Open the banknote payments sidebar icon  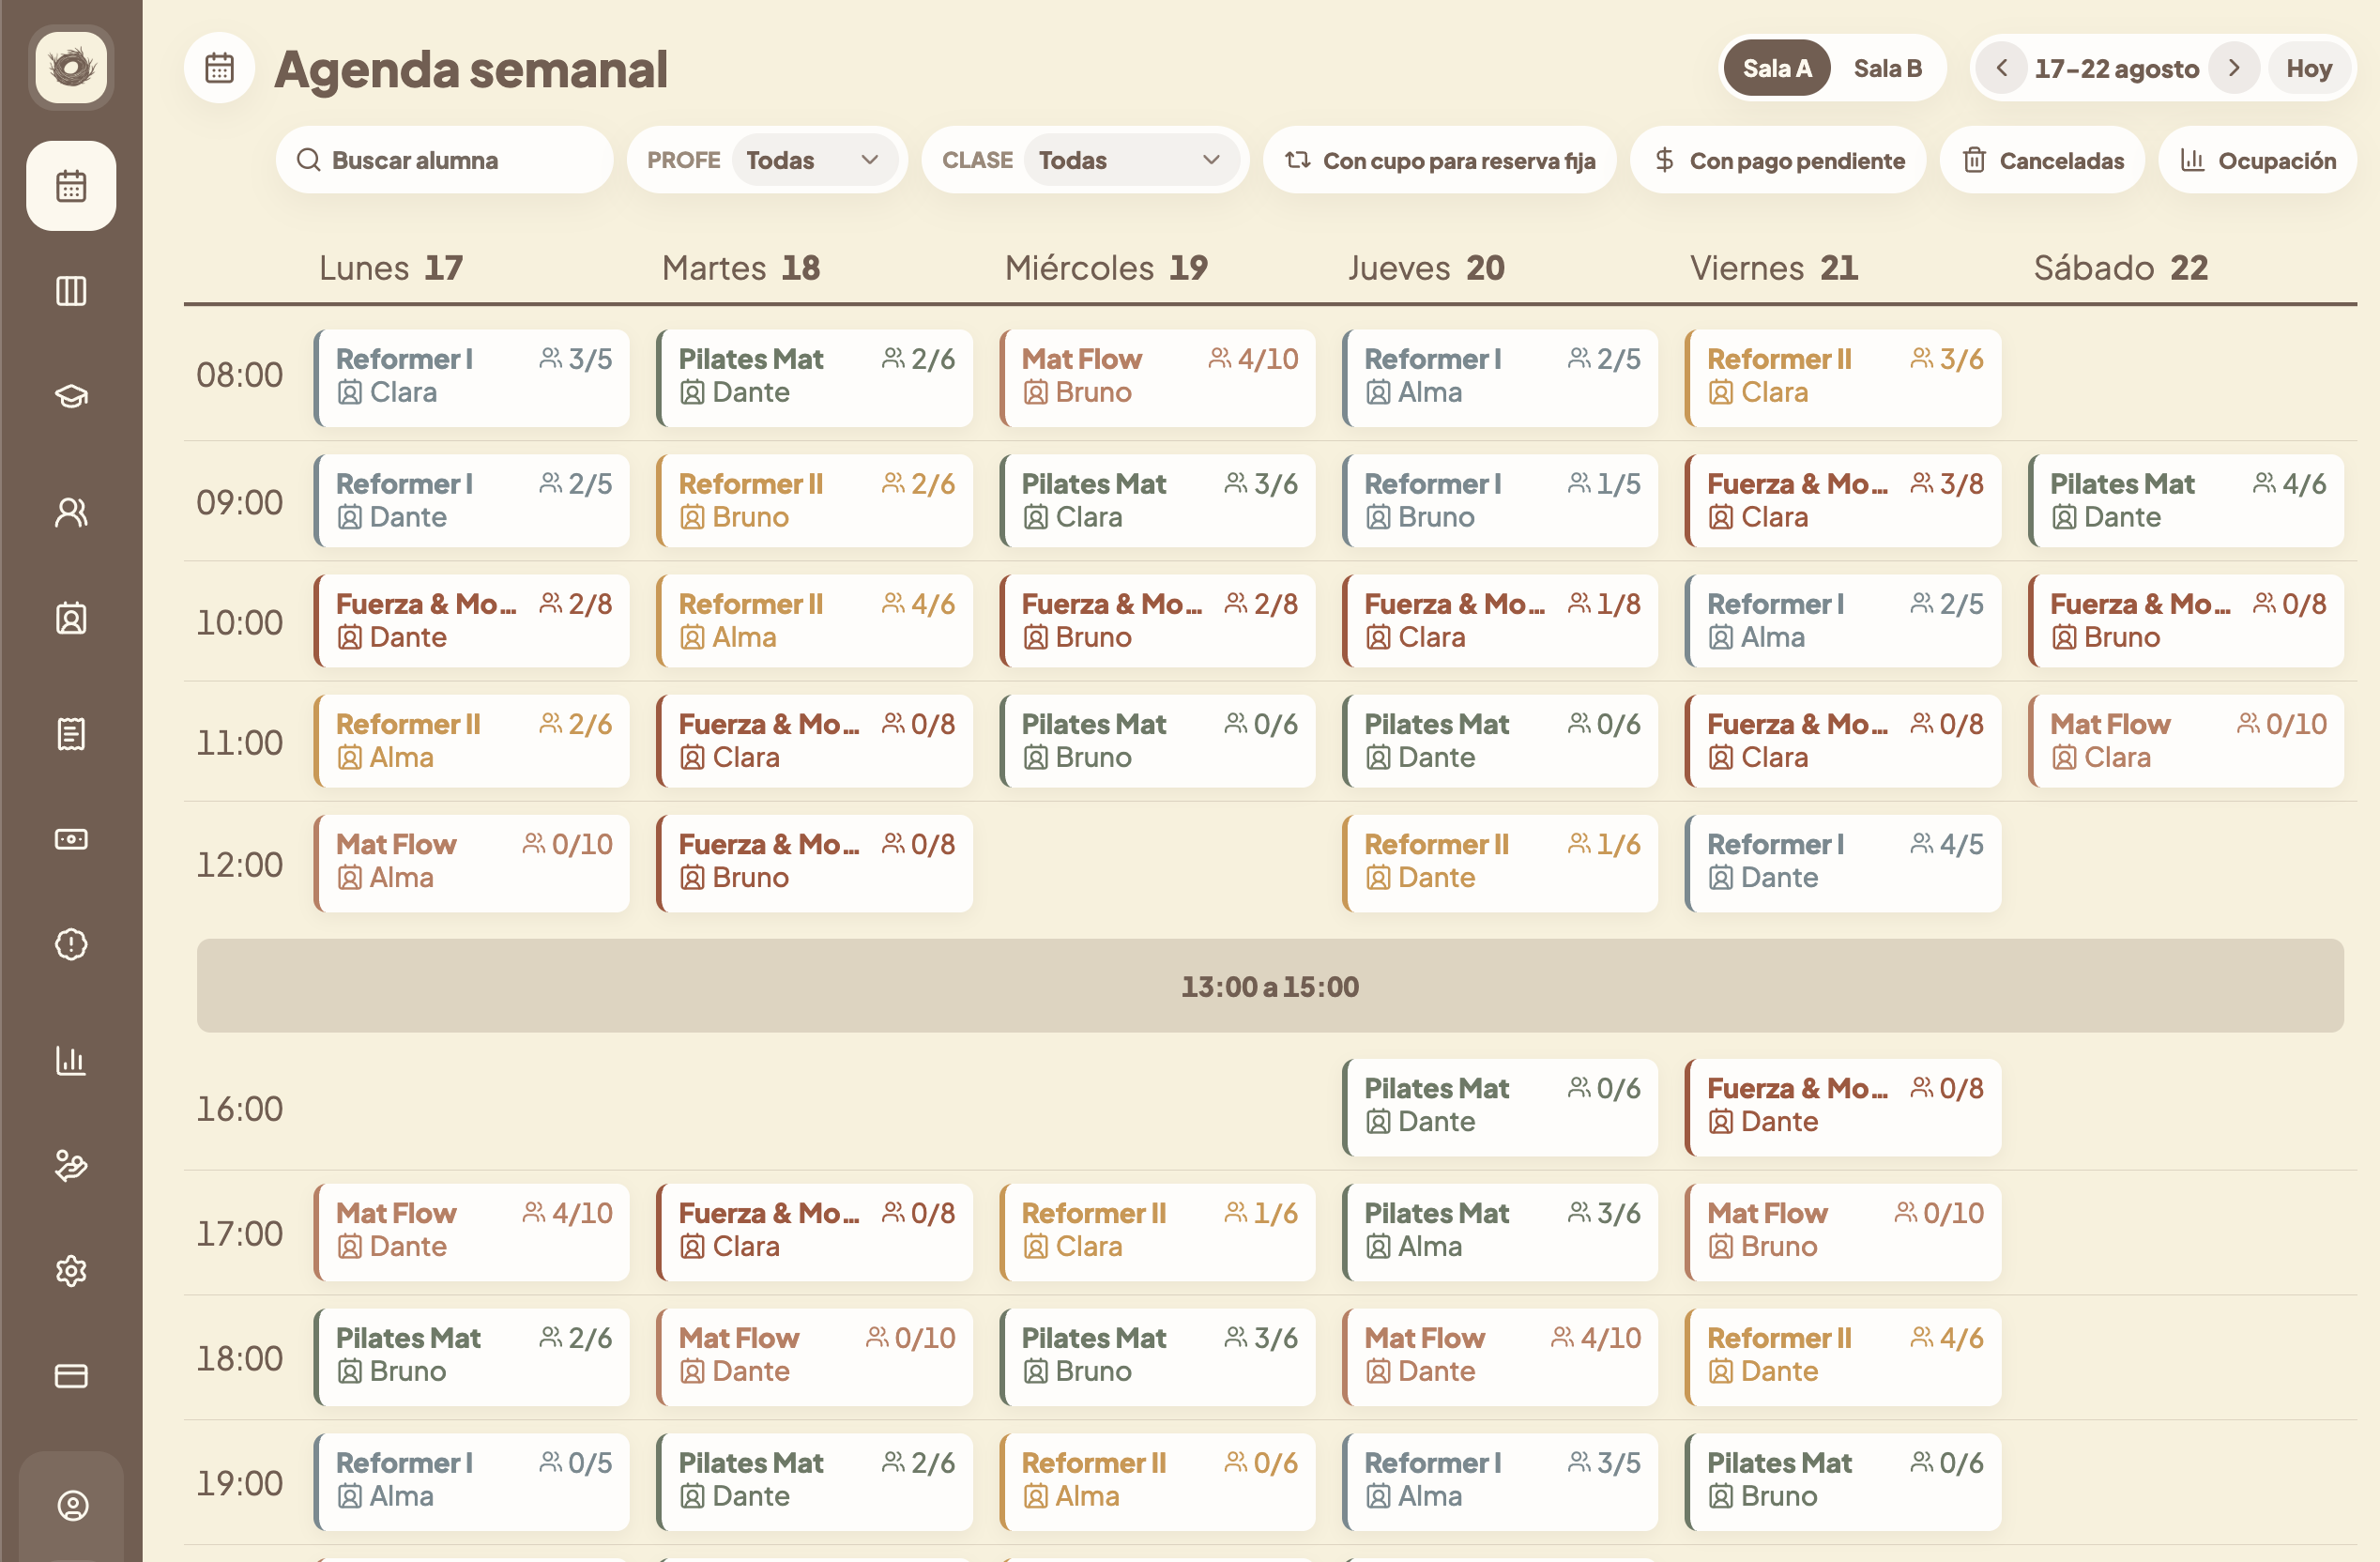point(71,839)
